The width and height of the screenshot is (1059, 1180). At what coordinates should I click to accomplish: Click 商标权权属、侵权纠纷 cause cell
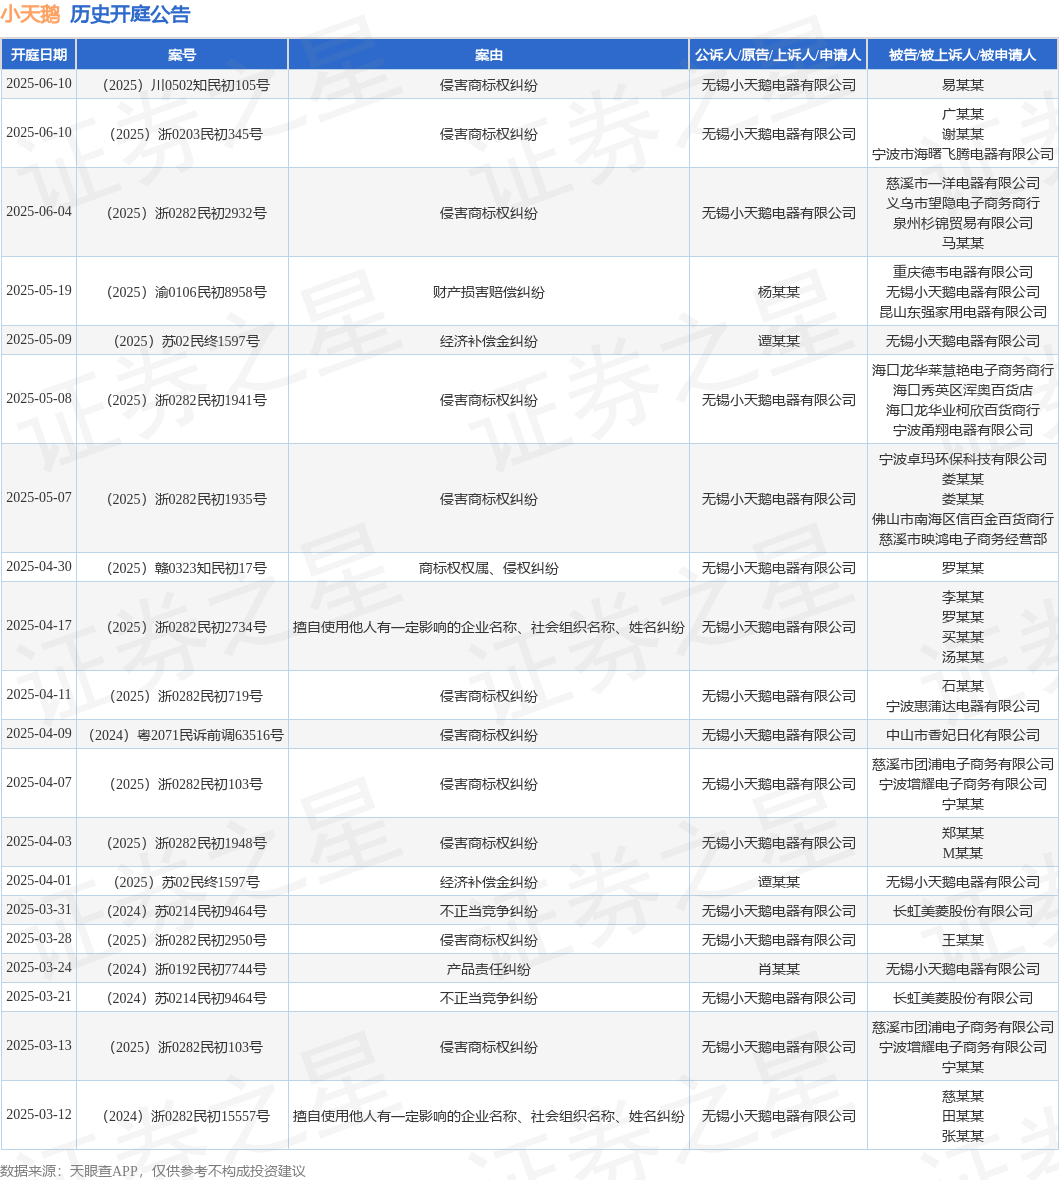(488, 568)
